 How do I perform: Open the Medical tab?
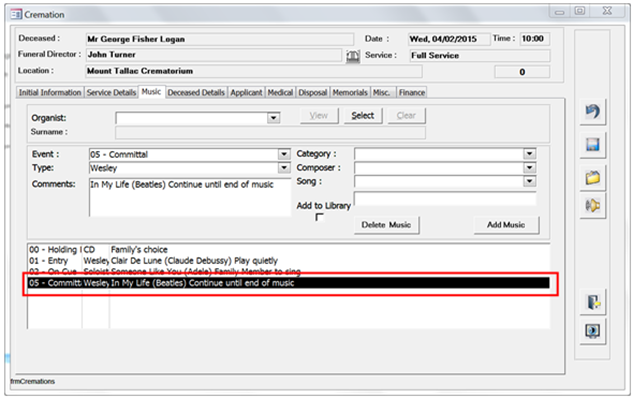click(280, 92)
